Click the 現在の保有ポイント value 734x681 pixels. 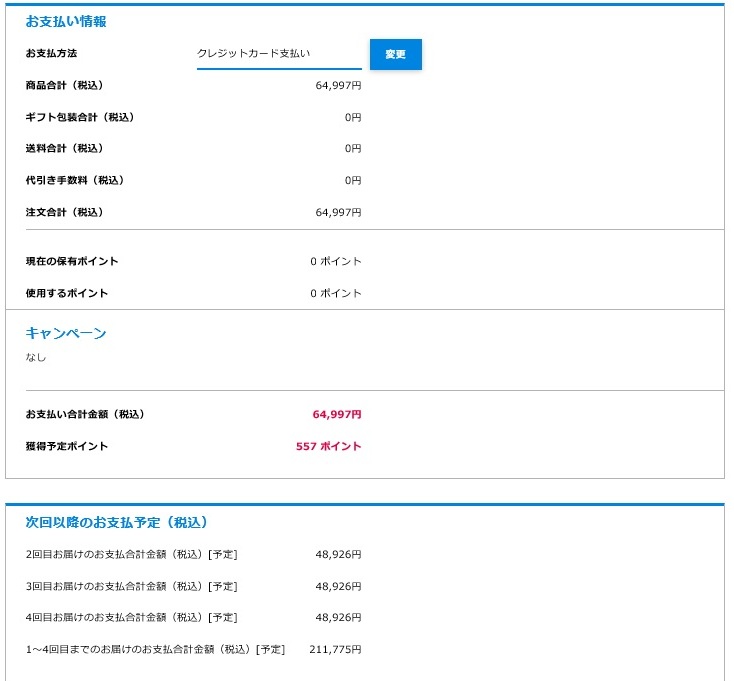tap(335, 261)
